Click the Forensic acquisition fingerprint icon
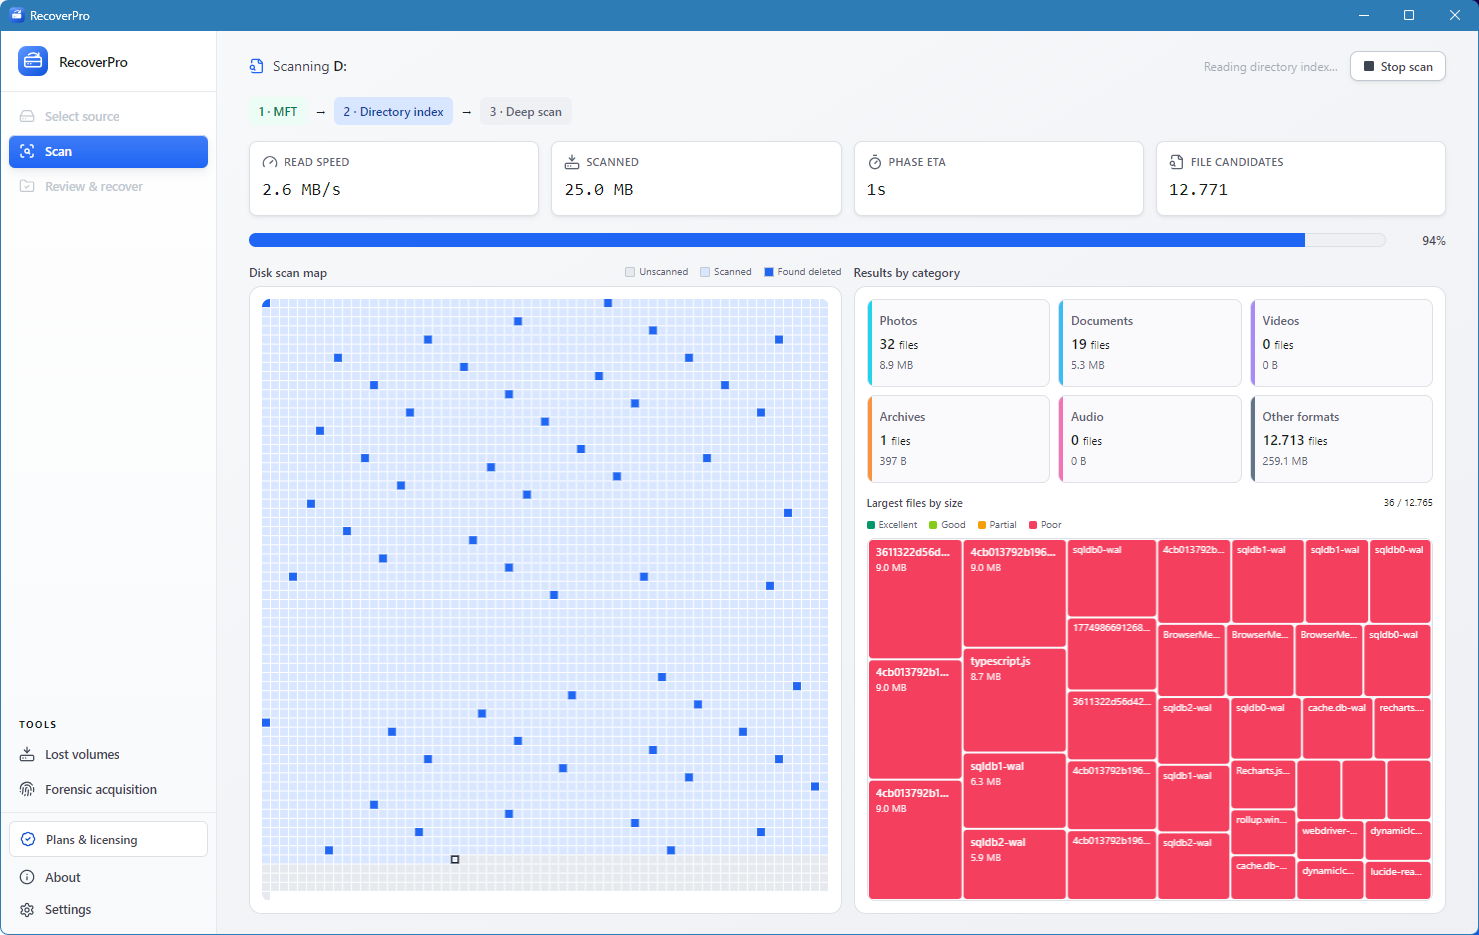 point(27,789)
